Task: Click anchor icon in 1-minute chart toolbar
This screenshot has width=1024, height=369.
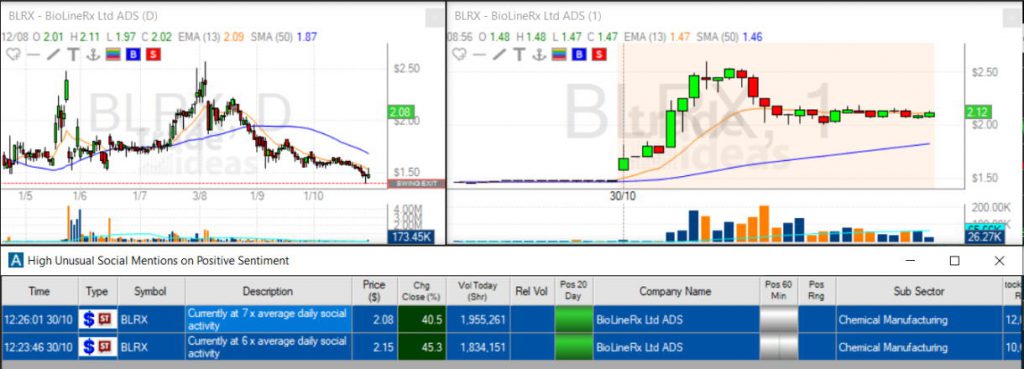Action: [539, 55]
